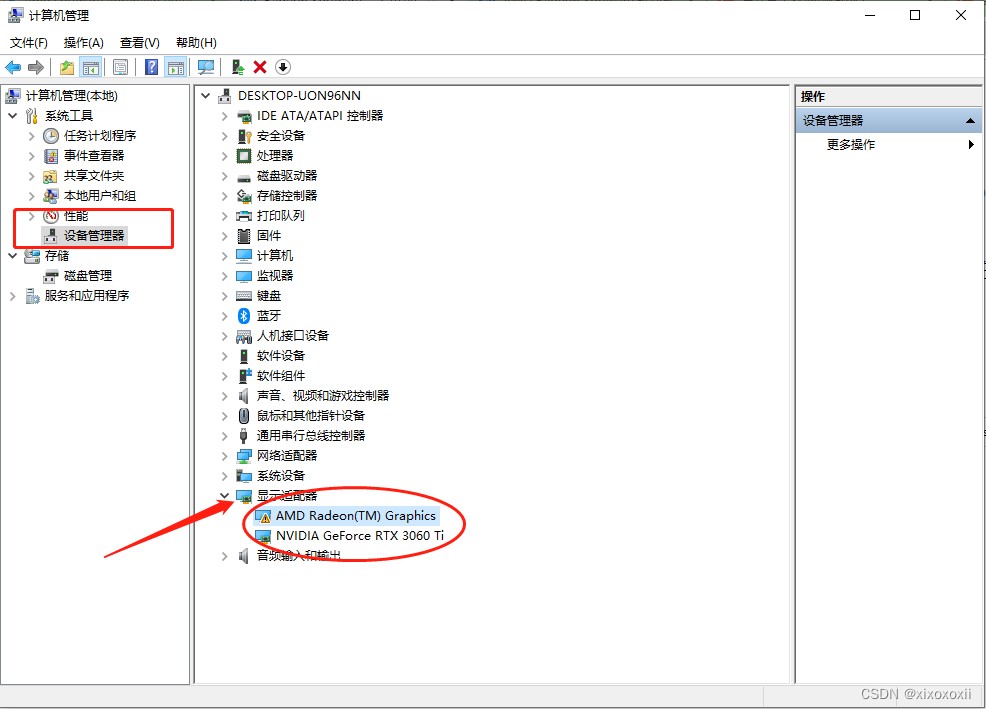The height and width of the screenshot is (709, 986).
Task: Select the 监视器 category
Action: [275, 276]
